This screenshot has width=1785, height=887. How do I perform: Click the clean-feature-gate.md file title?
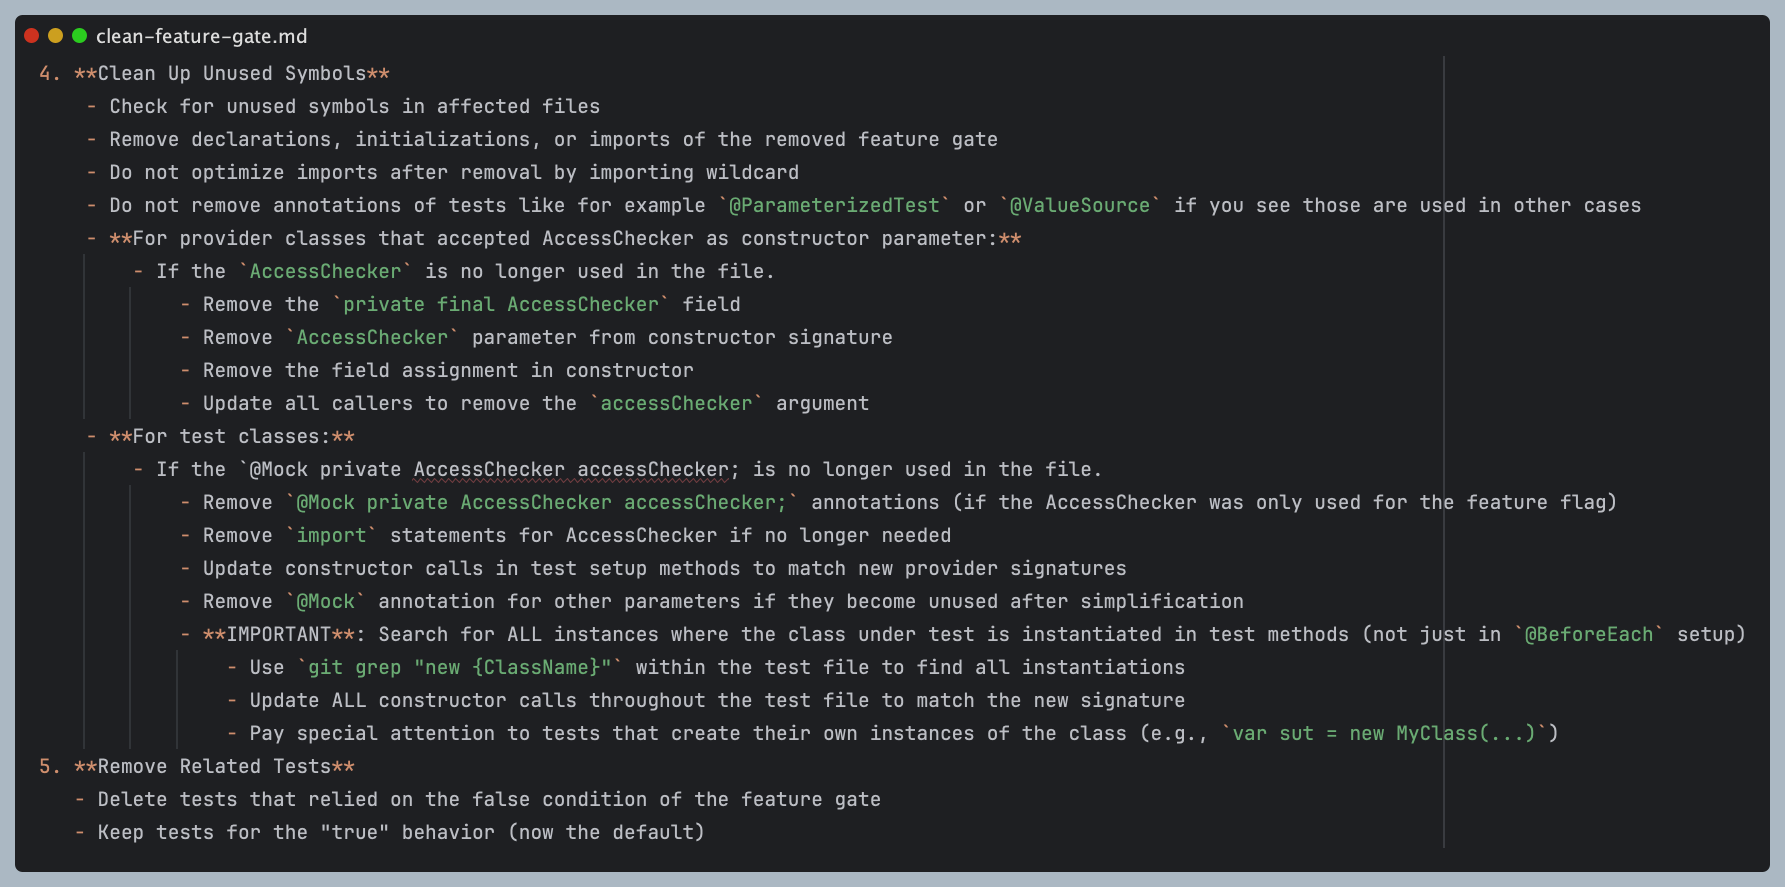[x=201, y=37]
